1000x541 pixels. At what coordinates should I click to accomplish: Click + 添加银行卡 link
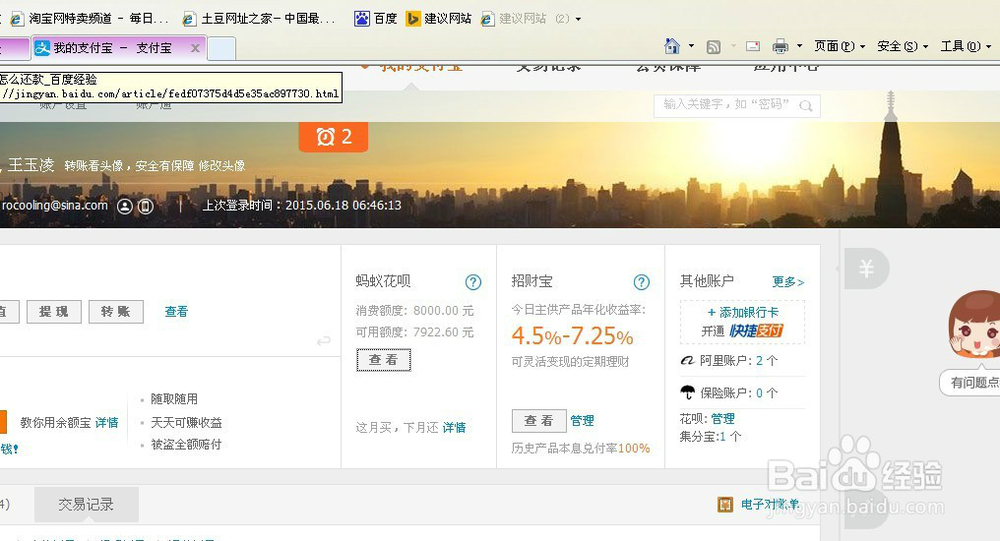tap(743, 313)
